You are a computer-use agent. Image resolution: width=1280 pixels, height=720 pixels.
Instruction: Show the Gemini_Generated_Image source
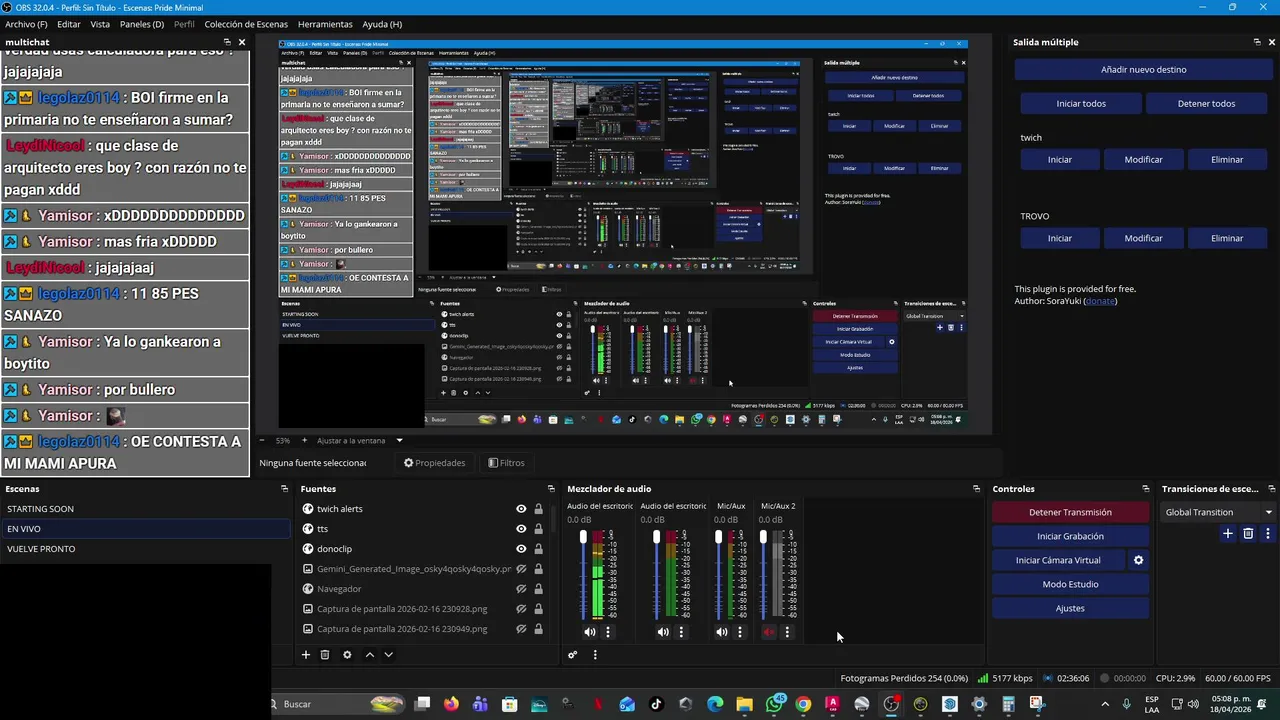521,569
